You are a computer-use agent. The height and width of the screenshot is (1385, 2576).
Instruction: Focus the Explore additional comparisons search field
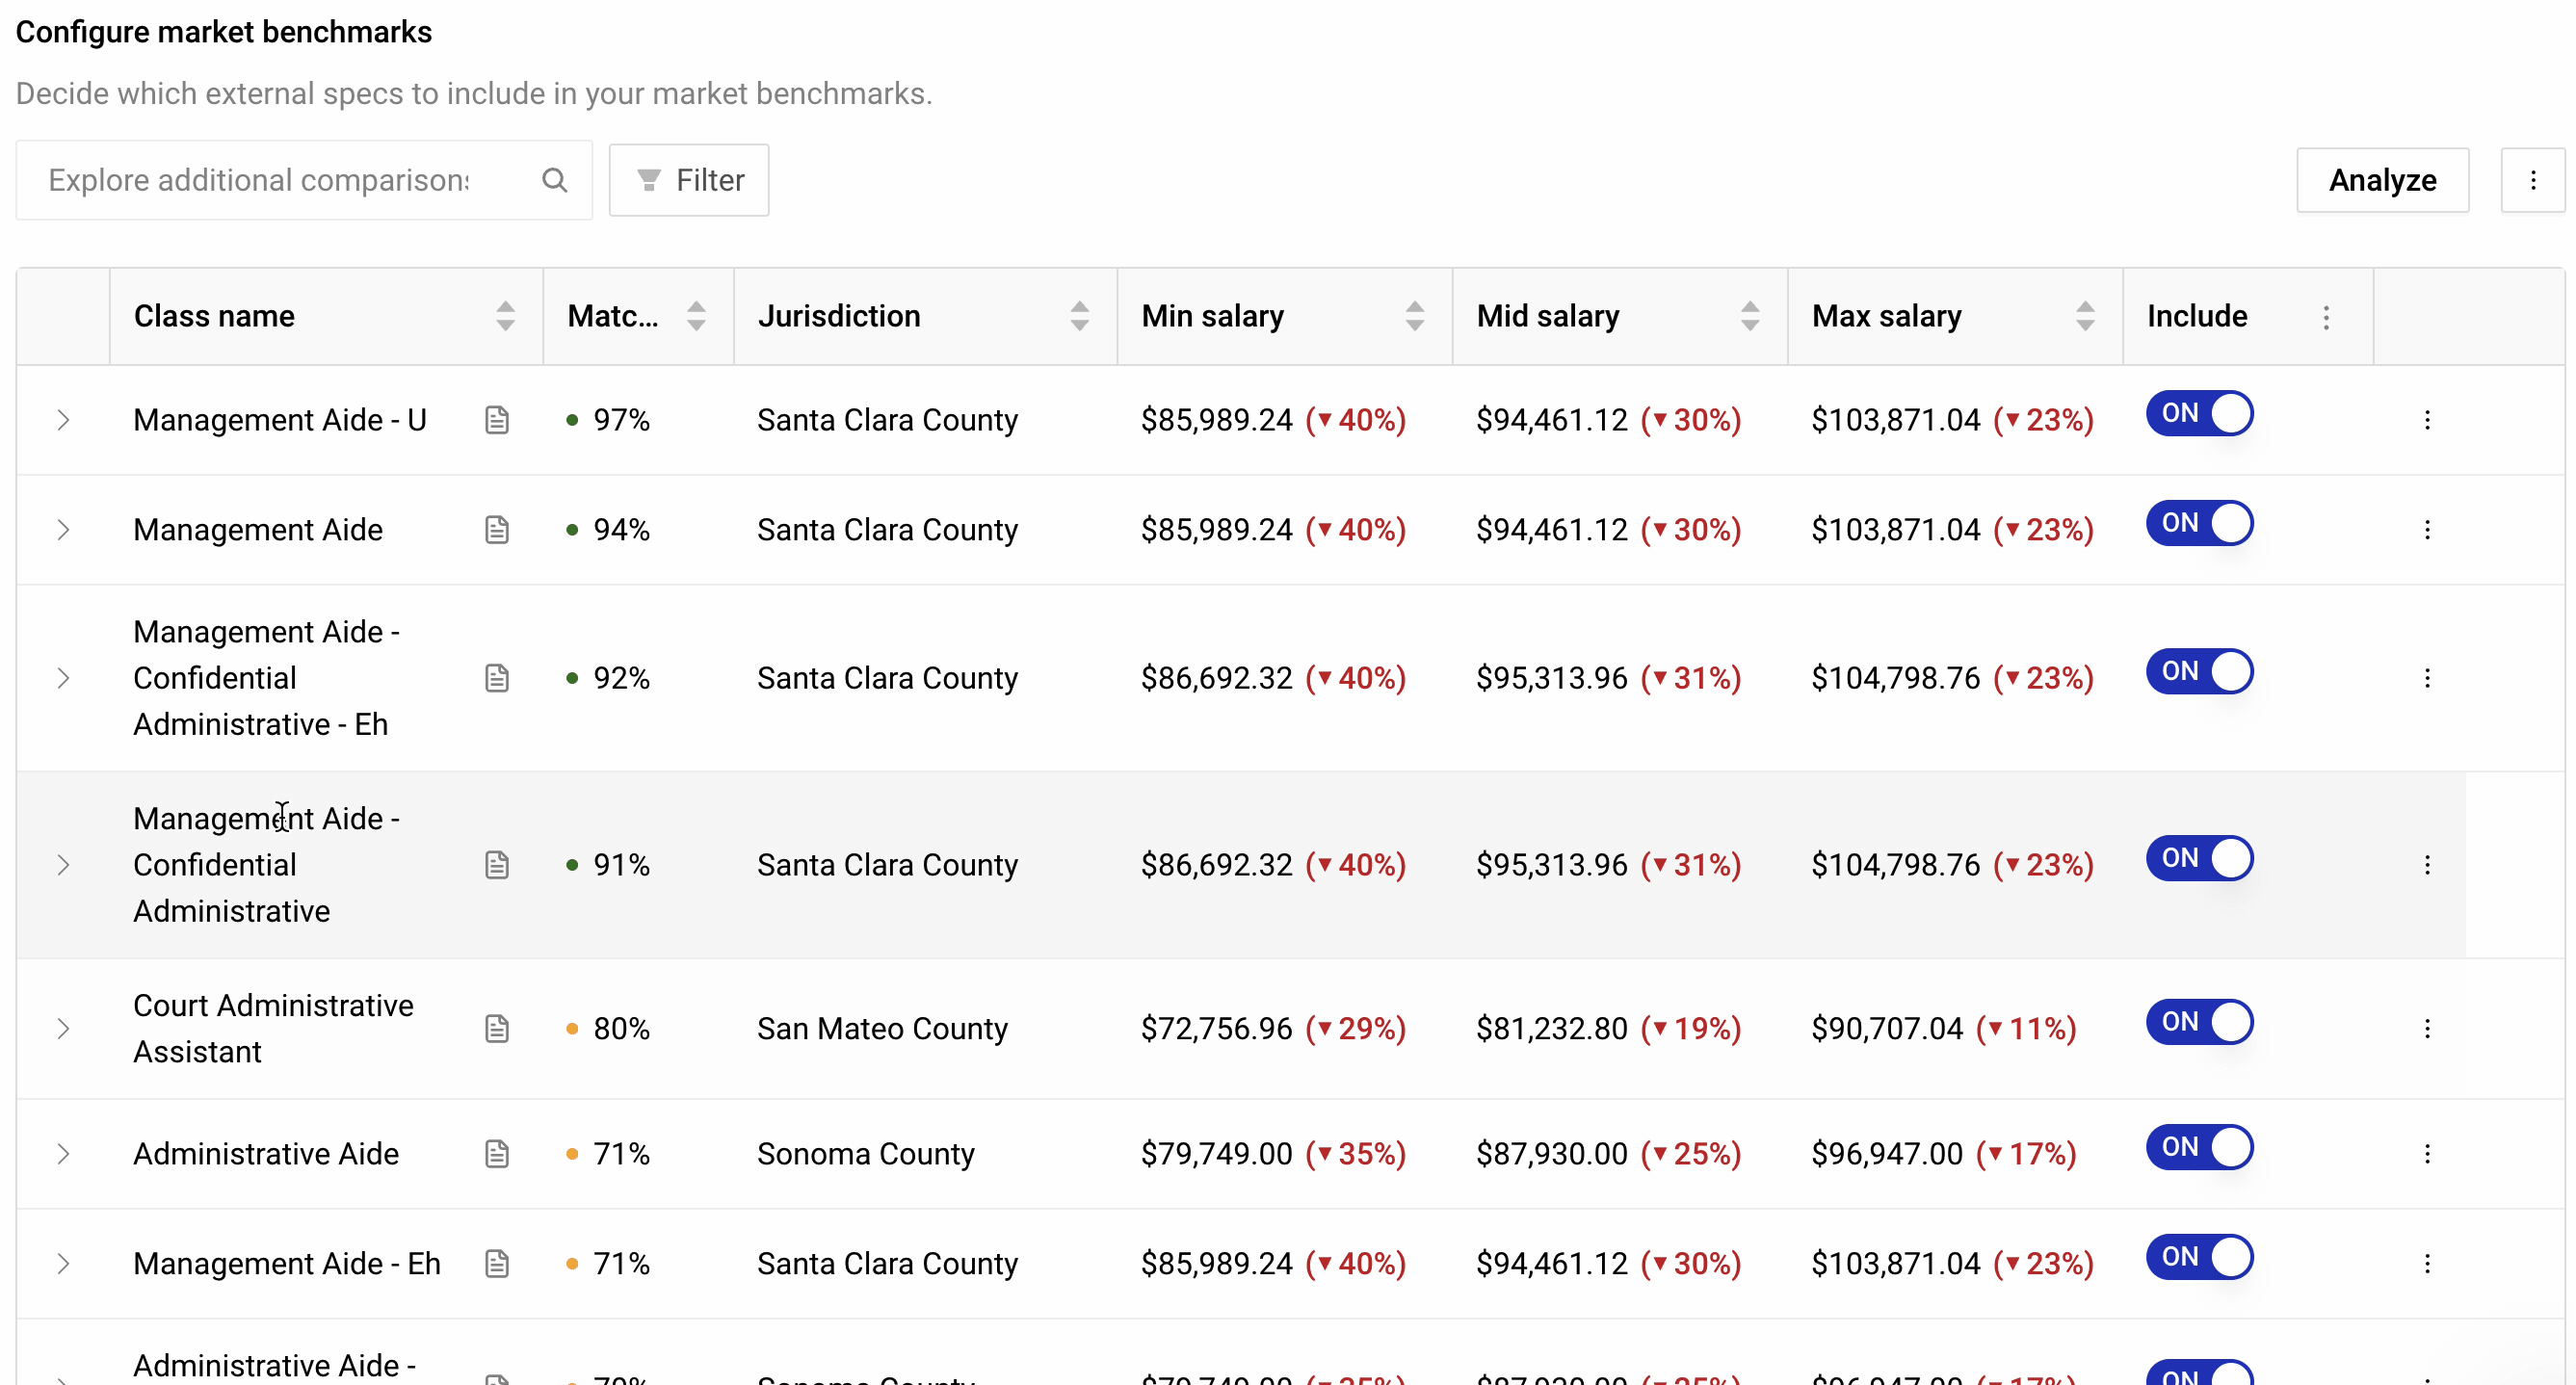280,180
